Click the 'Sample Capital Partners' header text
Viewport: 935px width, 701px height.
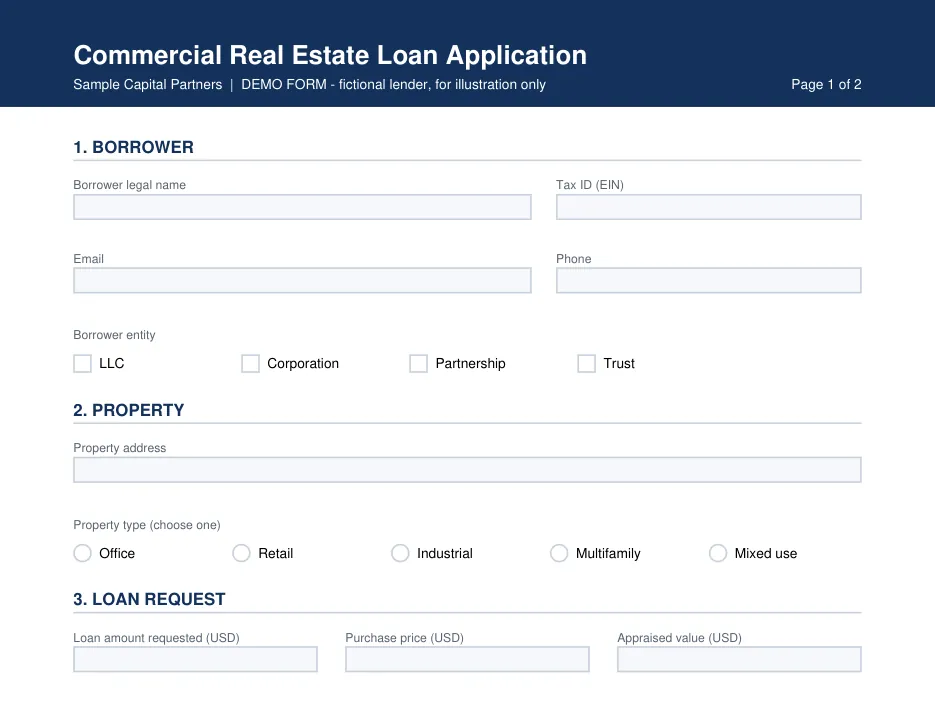point(147,85)
